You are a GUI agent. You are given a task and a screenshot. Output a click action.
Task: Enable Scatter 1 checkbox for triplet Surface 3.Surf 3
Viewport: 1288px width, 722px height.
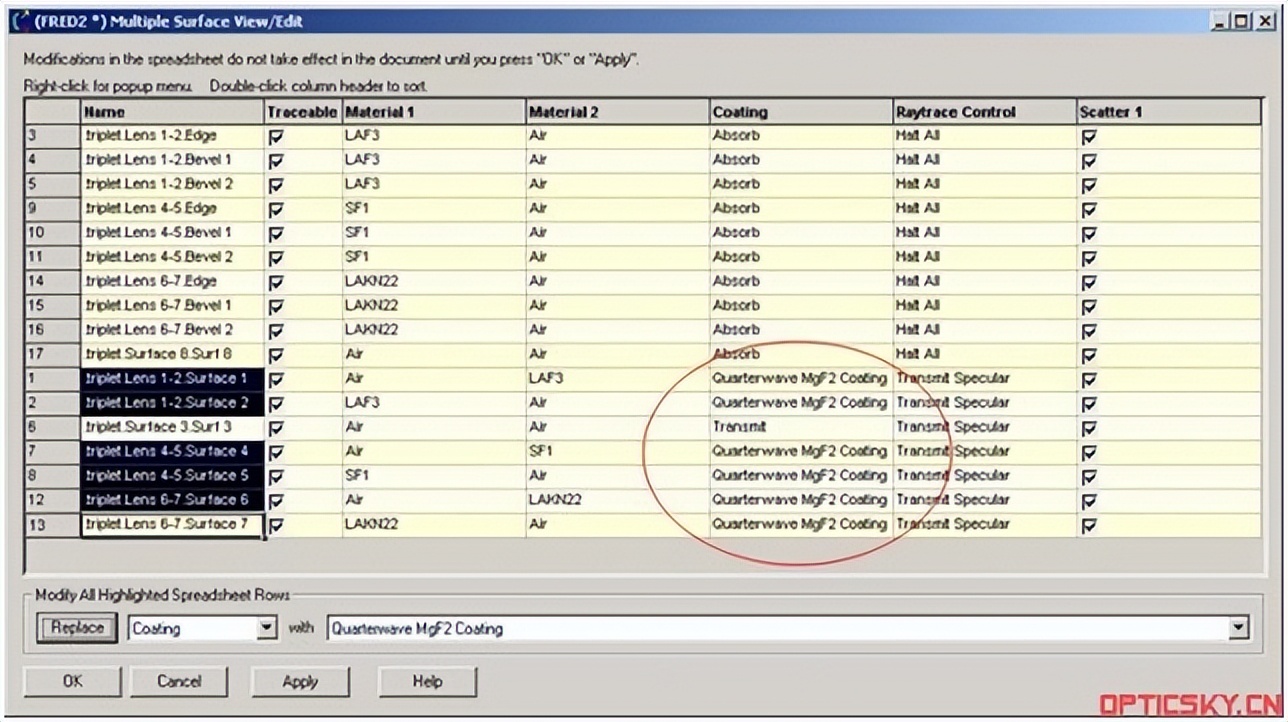(x=1089, y=427)
